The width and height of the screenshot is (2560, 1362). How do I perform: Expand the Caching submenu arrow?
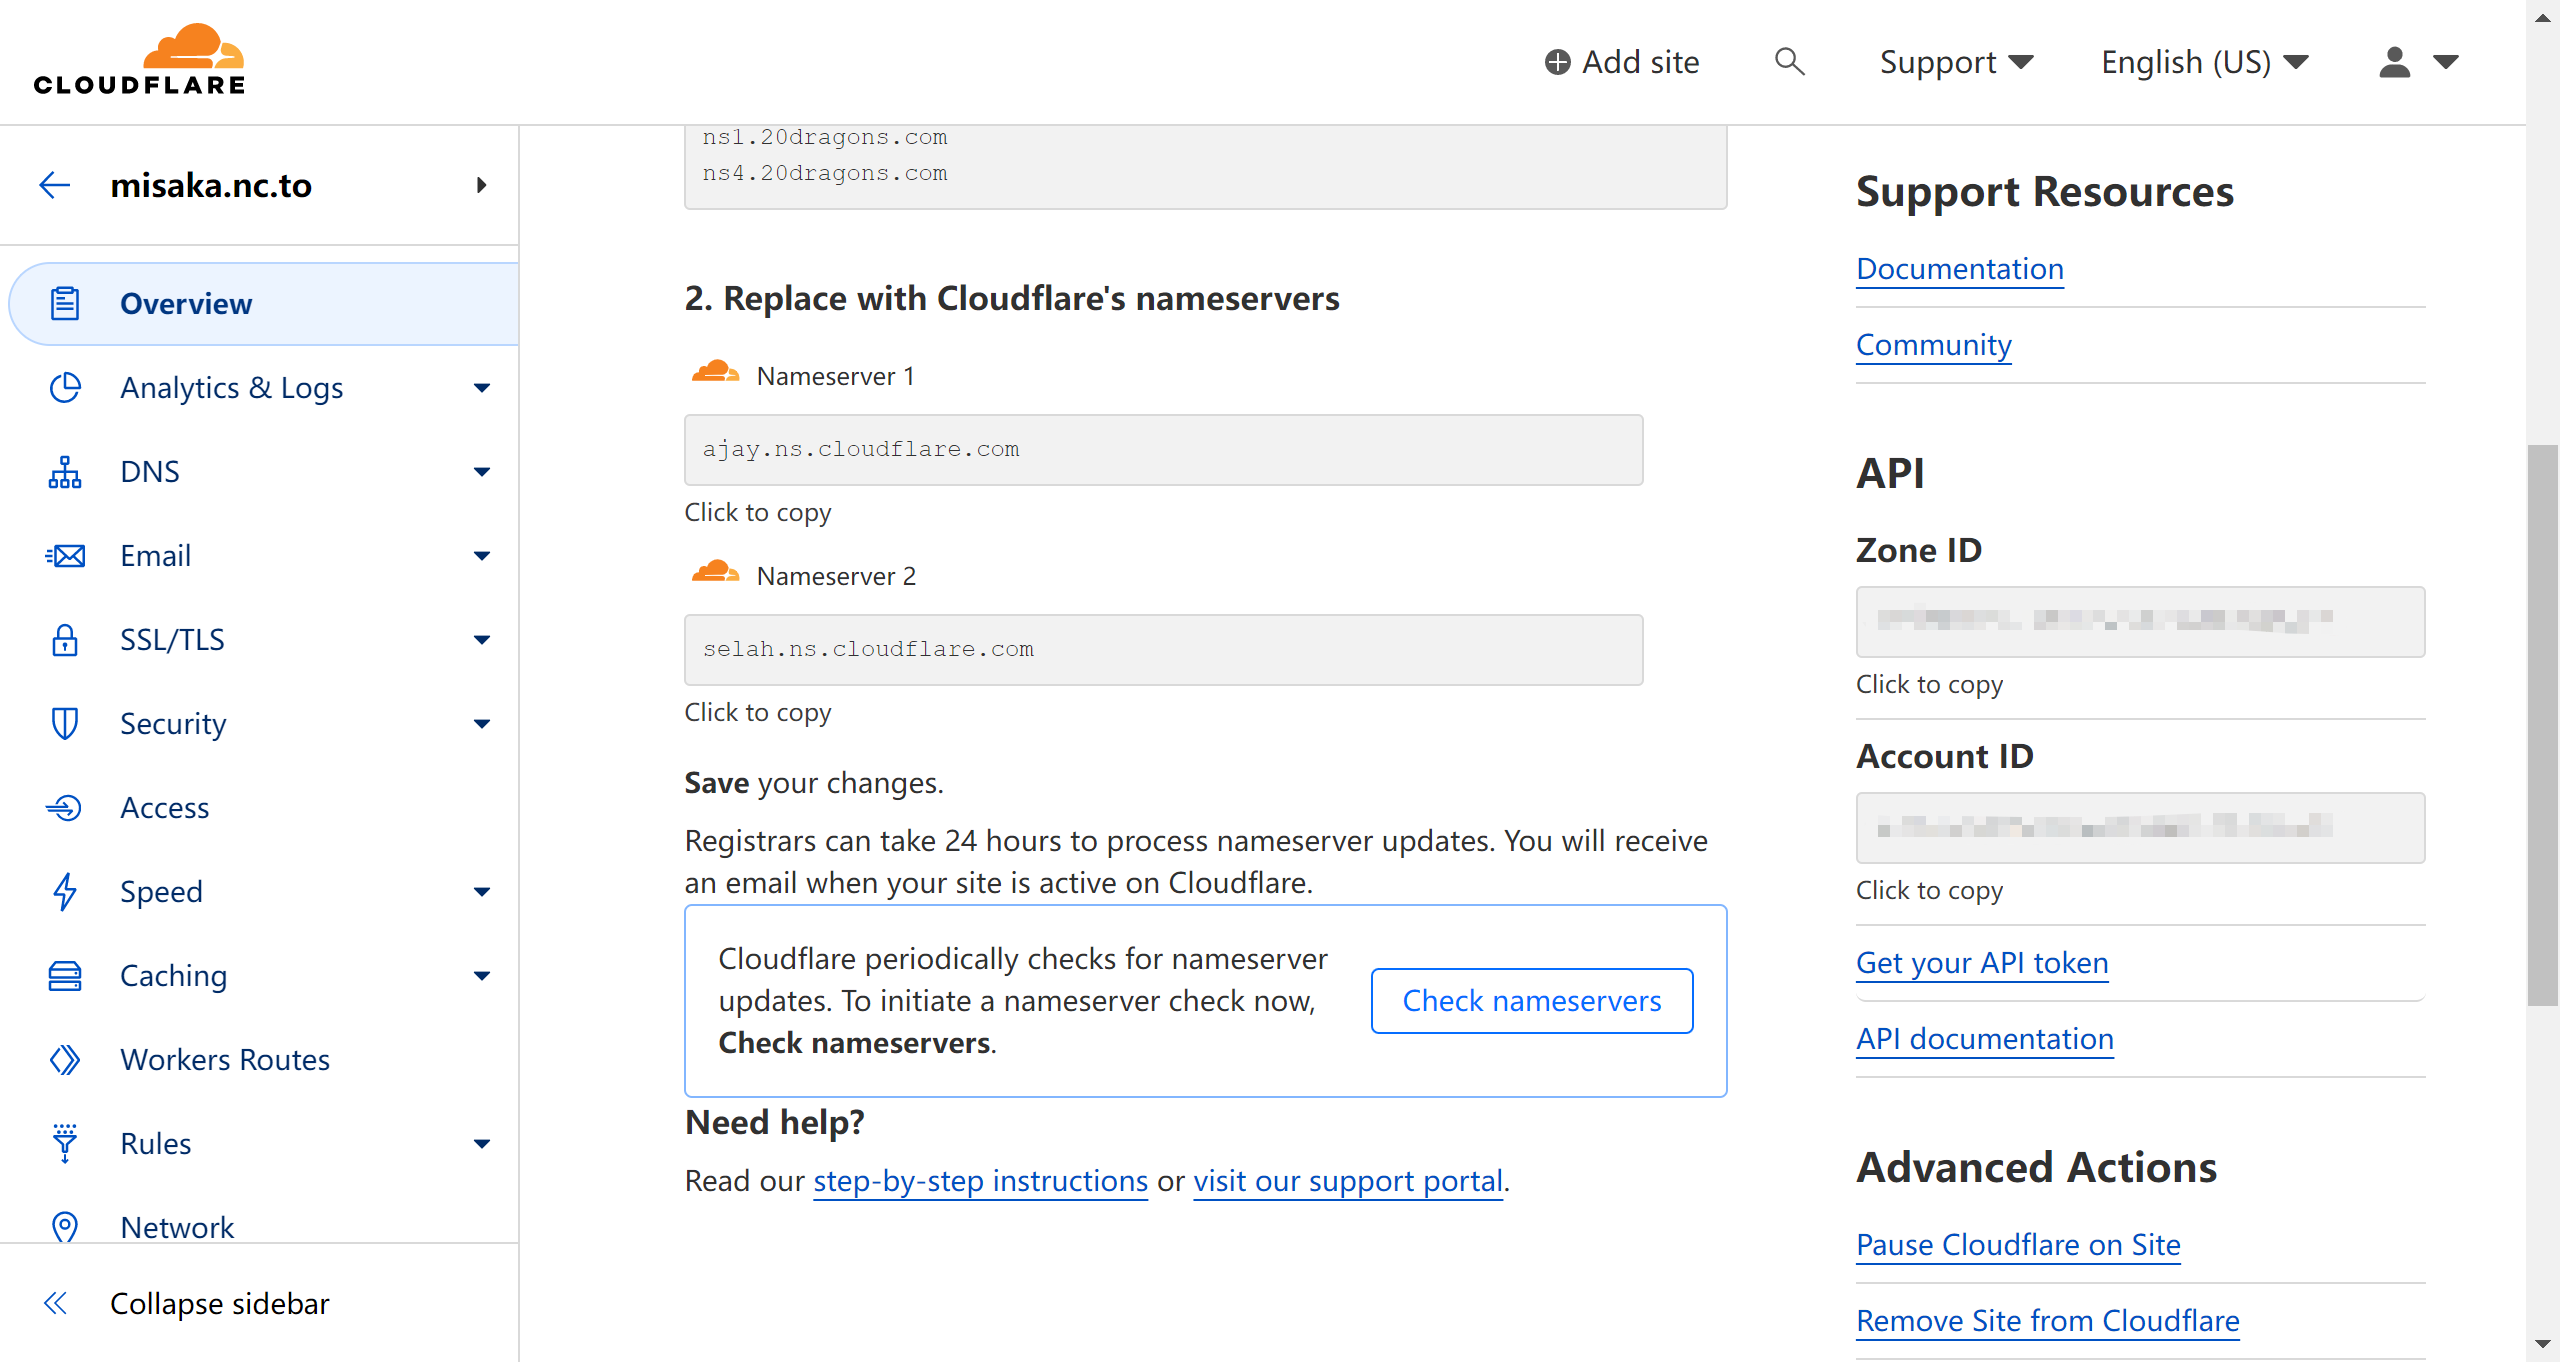pos(482,976)
